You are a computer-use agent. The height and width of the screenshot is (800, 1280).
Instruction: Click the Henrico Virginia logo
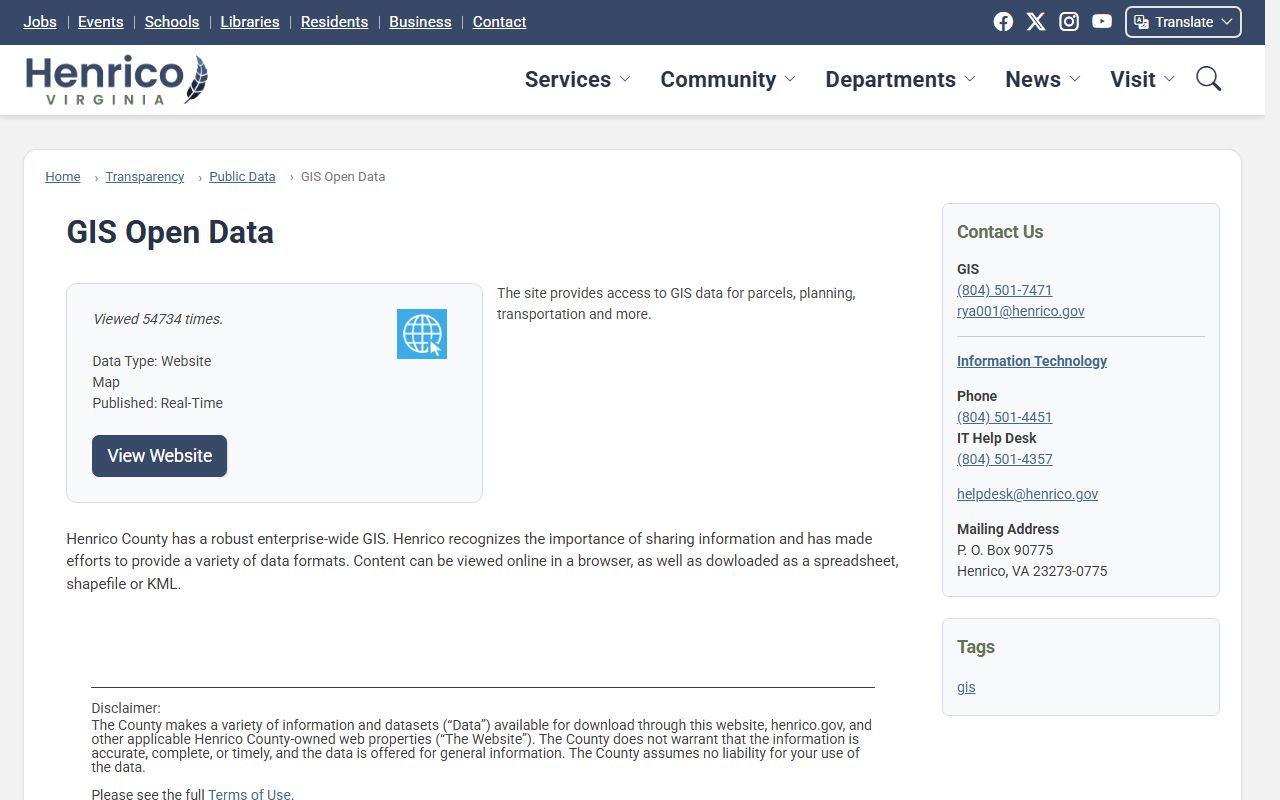pyautogui.click(x=117, y=80)
